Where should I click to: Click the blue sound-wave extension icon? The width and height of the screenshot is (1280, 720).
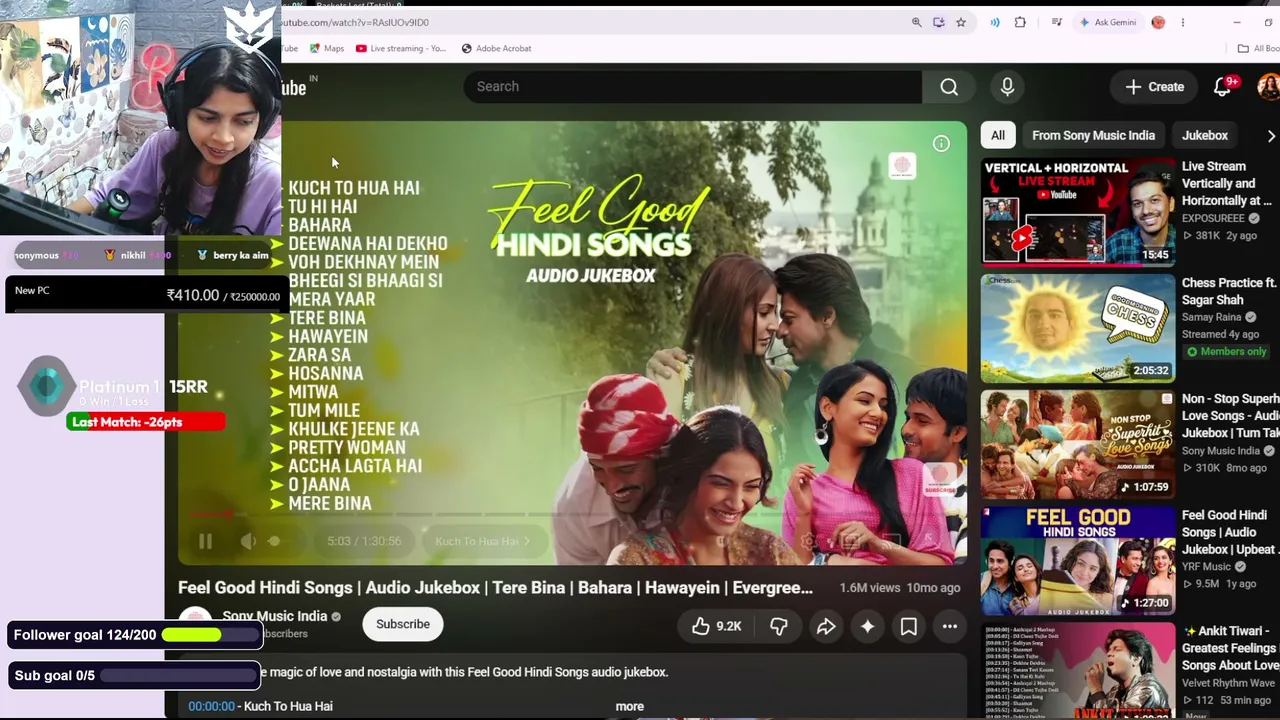[x=995, y=22]
